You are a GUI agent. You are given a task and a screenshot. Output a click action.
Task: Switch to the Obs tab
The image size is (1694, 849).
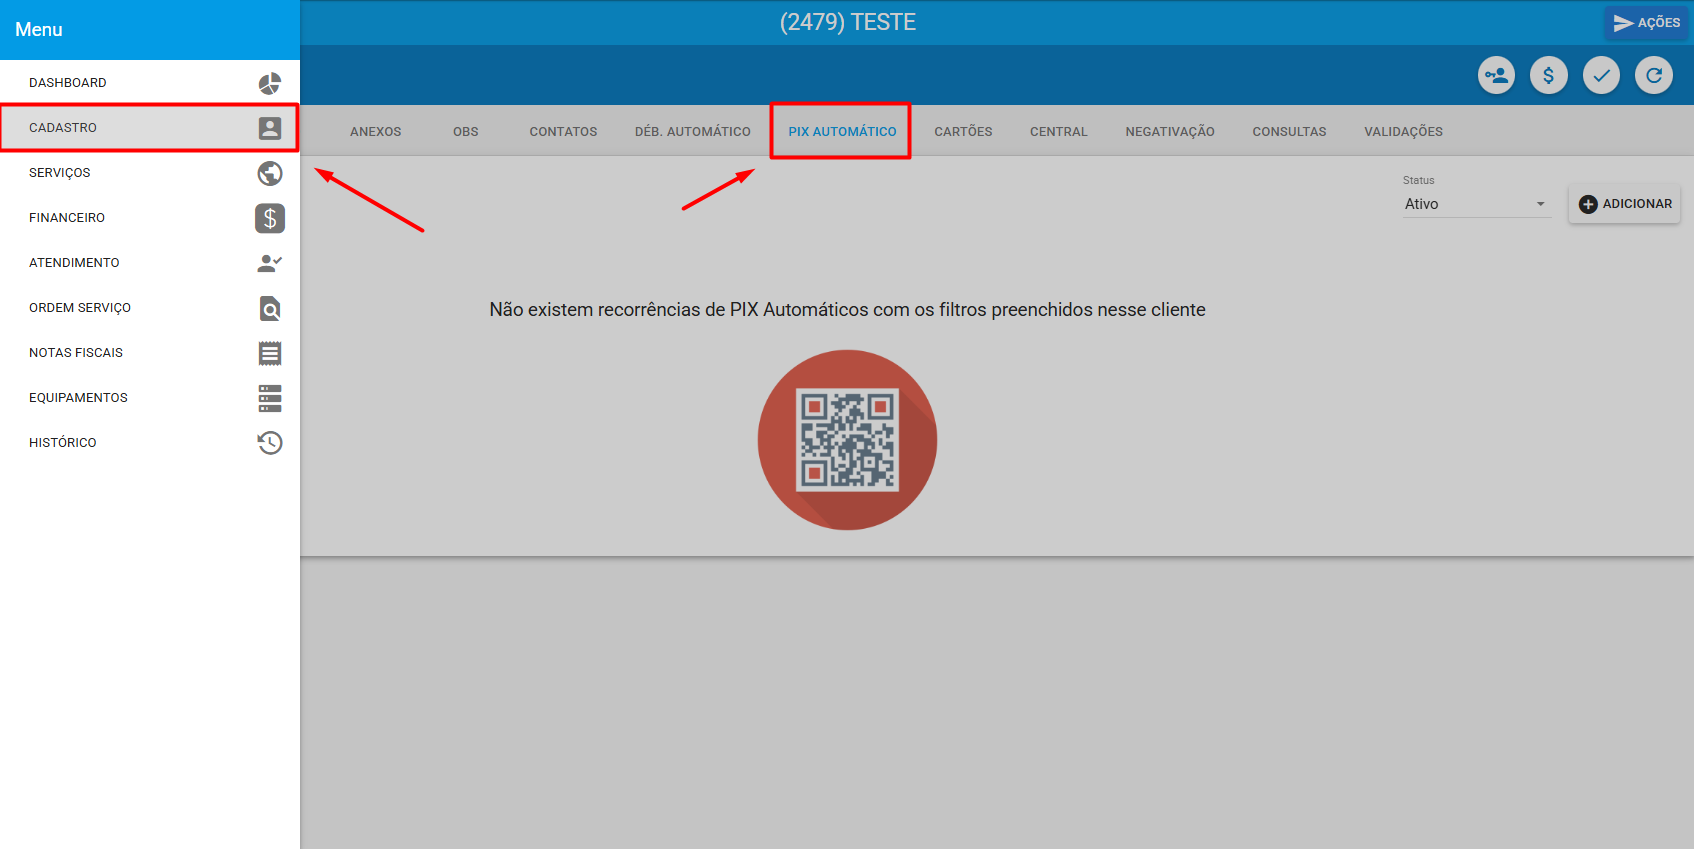[x=466, y=132]
